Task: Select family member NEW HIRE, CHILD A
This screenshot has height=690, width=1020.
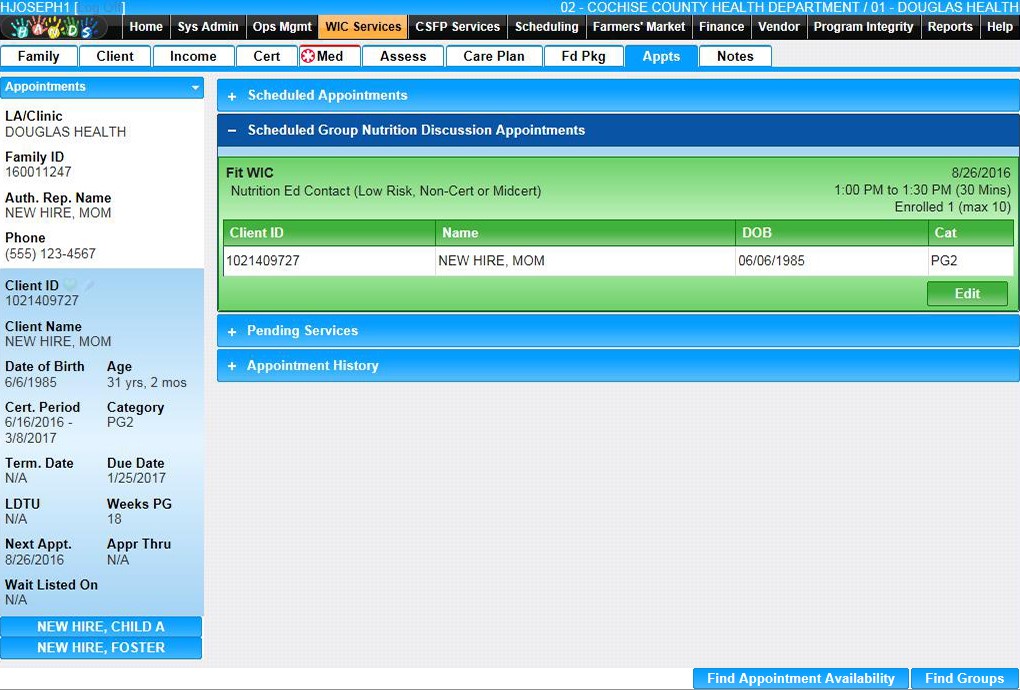Action: (101, 627)
